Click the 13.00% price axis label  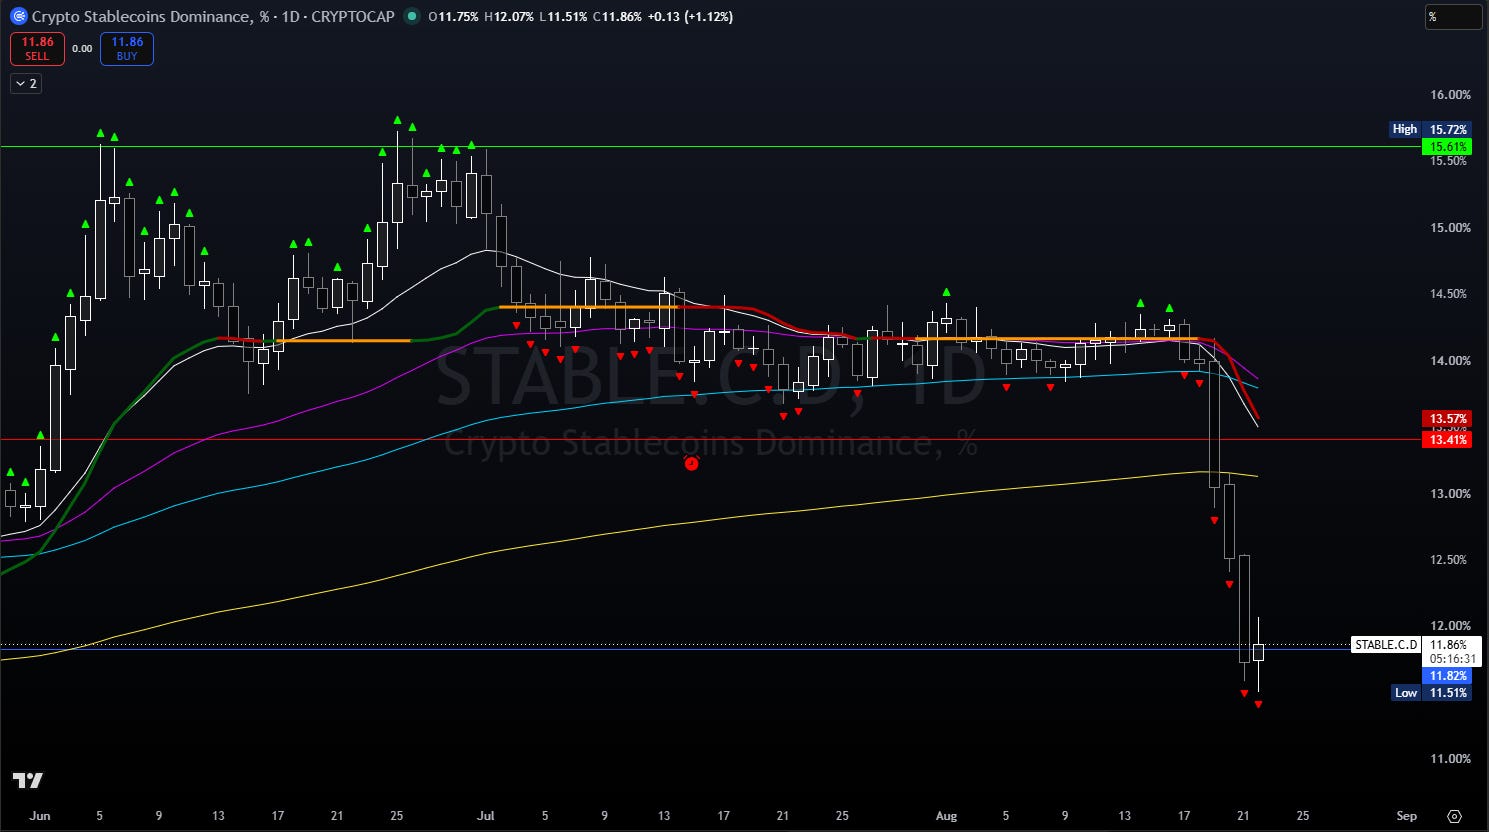tap(1450, 494)
